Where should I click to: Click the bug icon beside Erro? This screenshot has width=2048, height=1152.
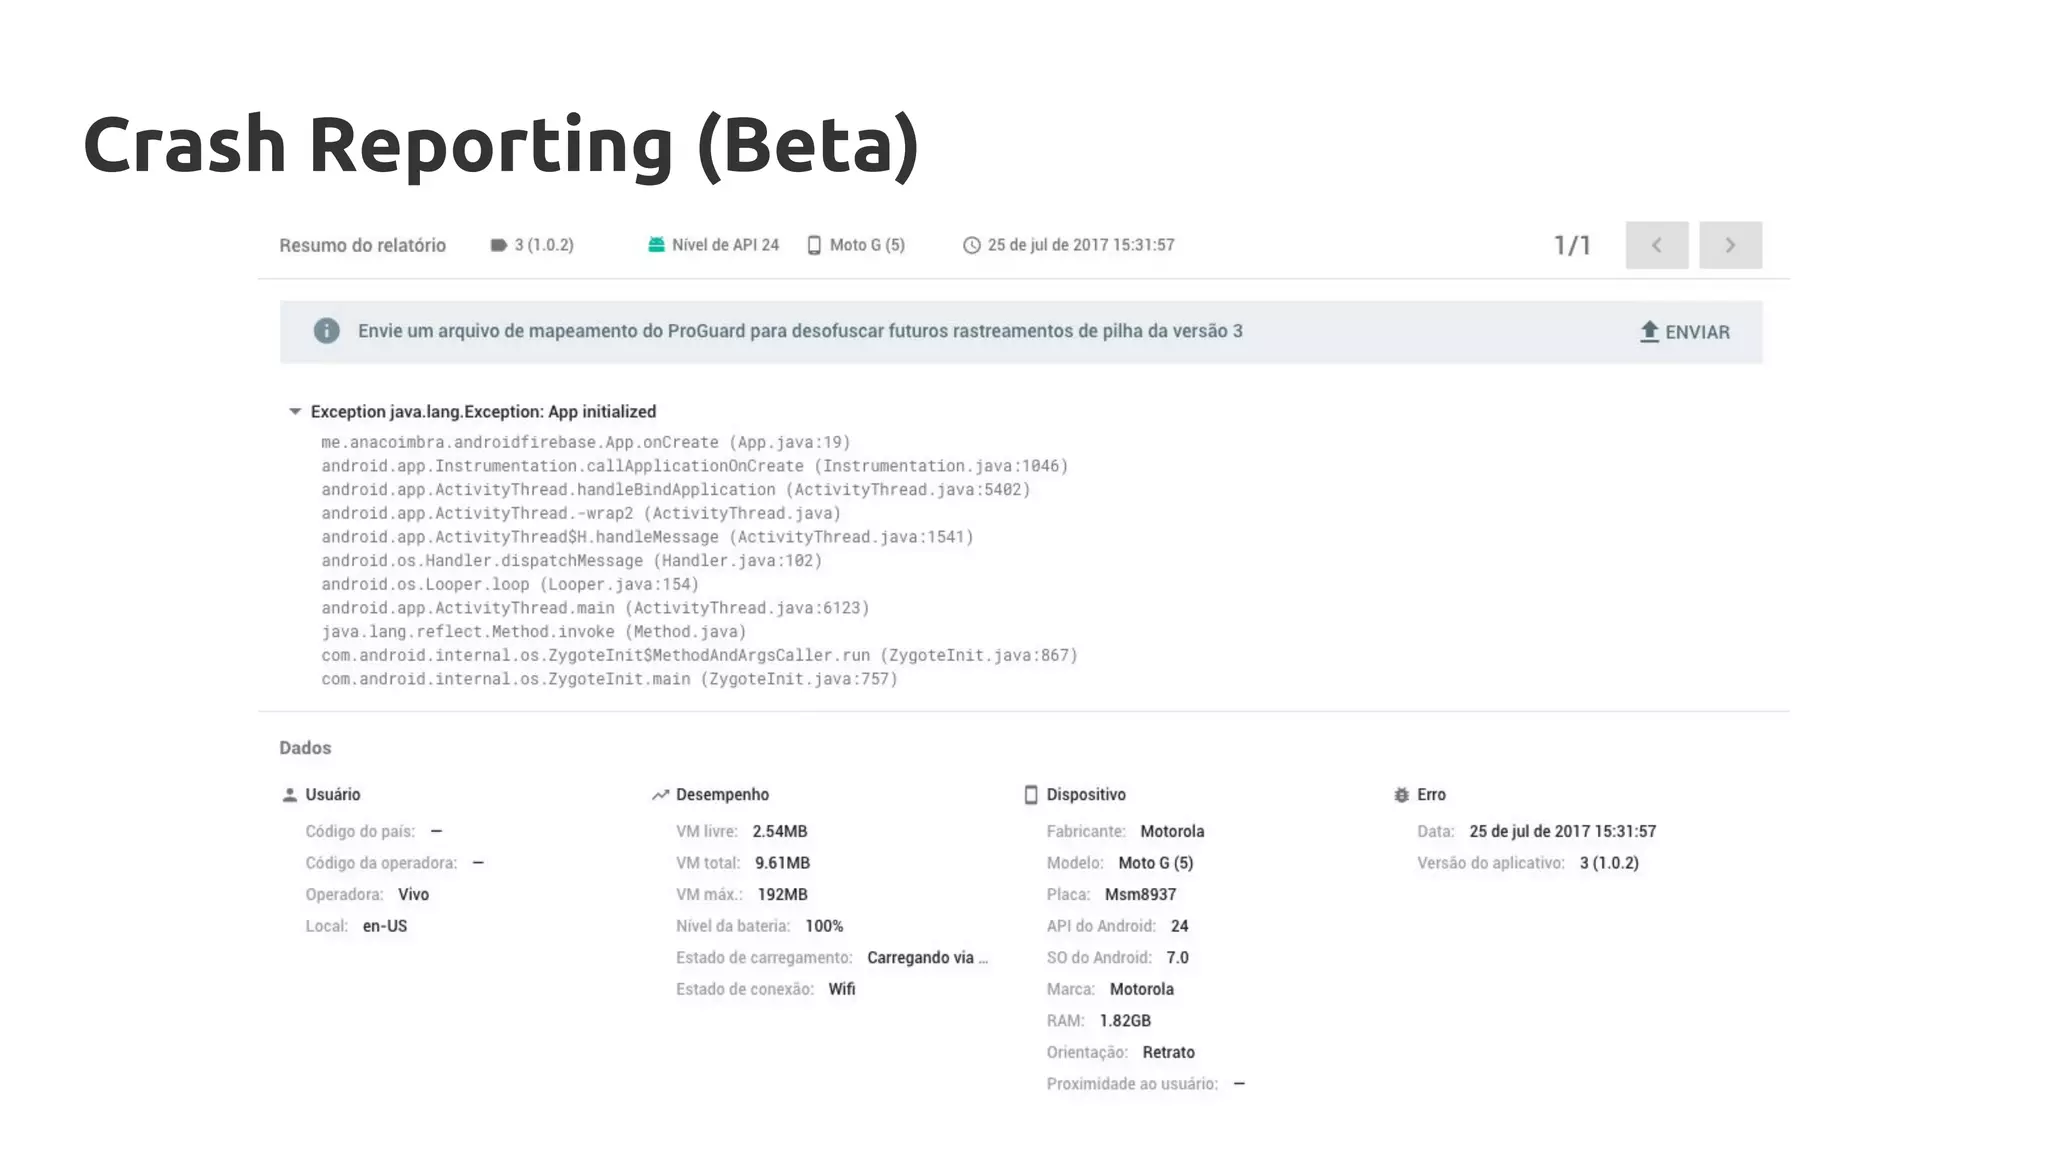tap(1401, 795)
